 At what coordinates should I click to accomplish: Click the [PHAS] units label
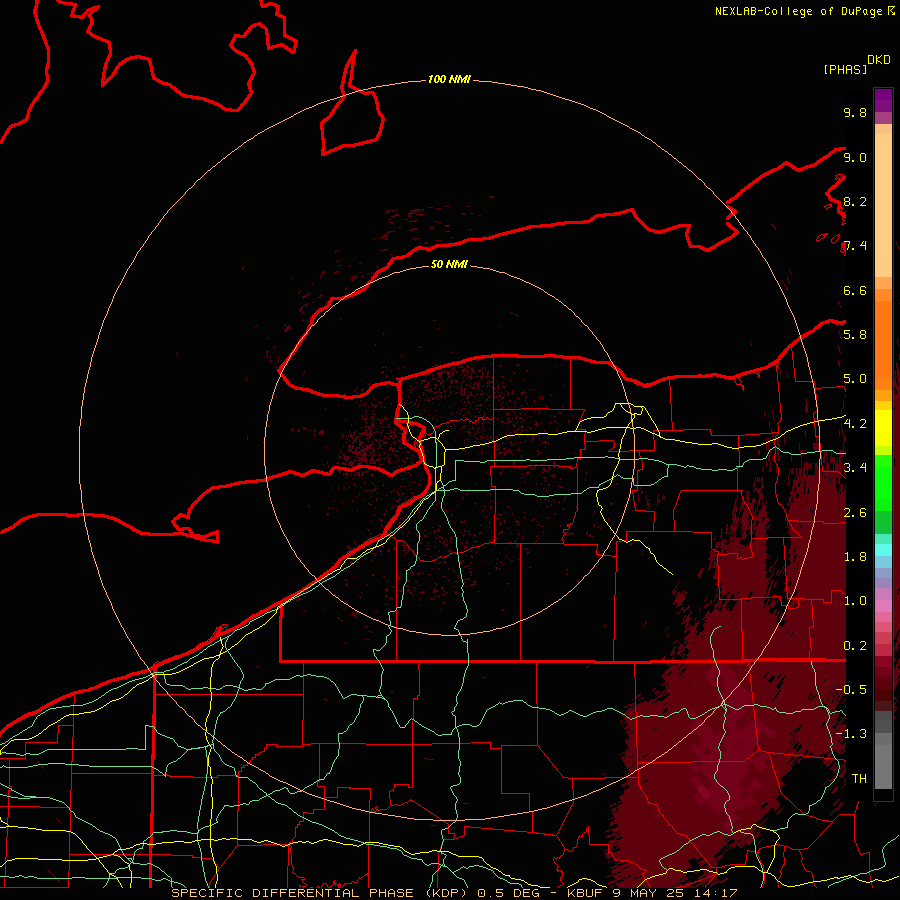click(845, 70)
